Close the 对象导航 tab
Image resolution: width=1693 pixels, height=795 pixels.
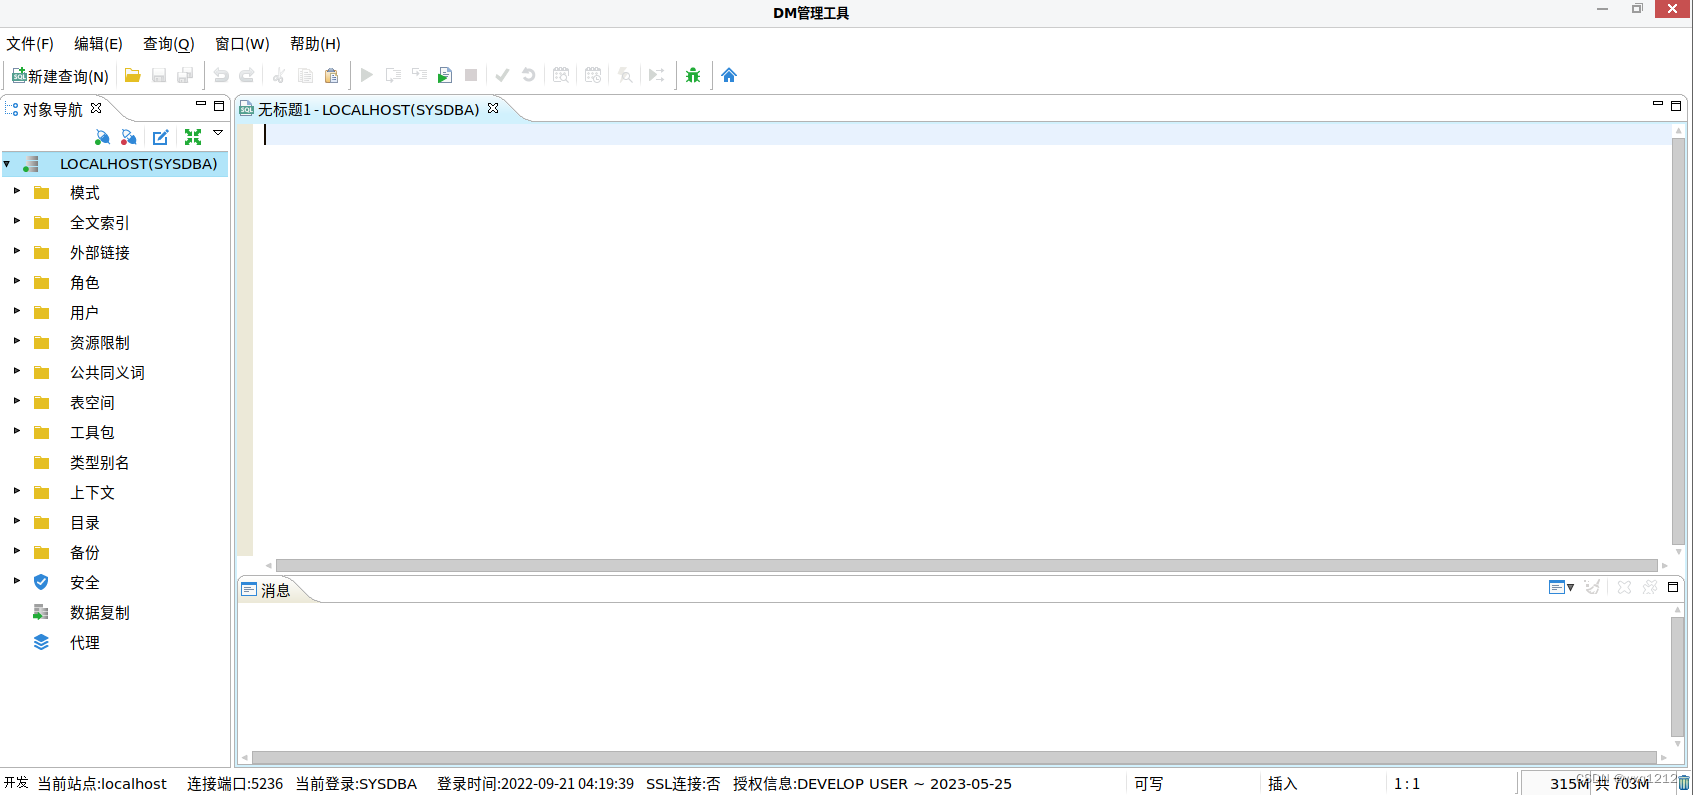96,108
